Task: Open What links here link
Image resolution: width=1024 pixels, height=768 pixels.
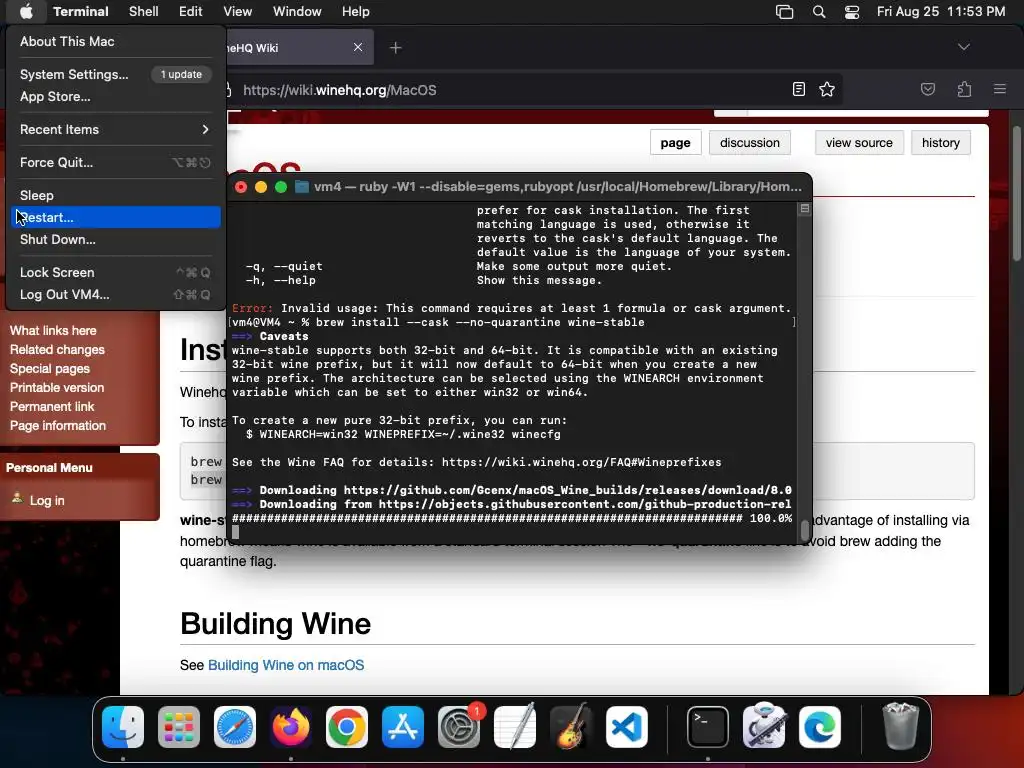Action: [53, 330]
